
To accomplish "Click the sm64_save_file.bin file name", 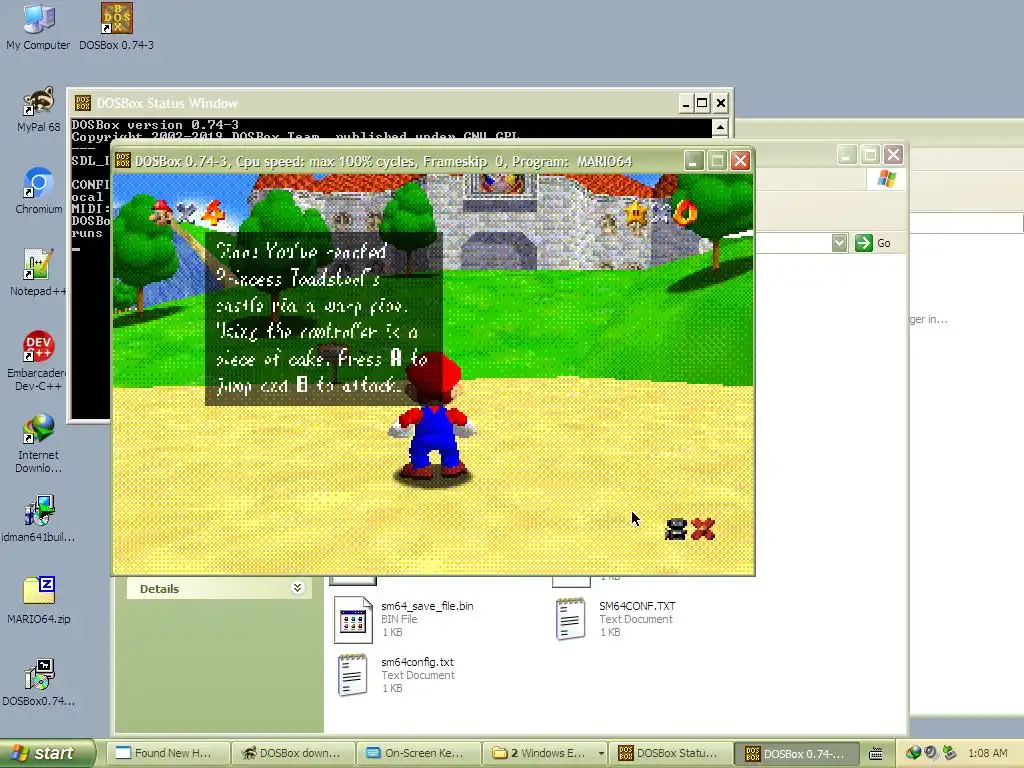I will pyautogui.click(x=427, y=606).
